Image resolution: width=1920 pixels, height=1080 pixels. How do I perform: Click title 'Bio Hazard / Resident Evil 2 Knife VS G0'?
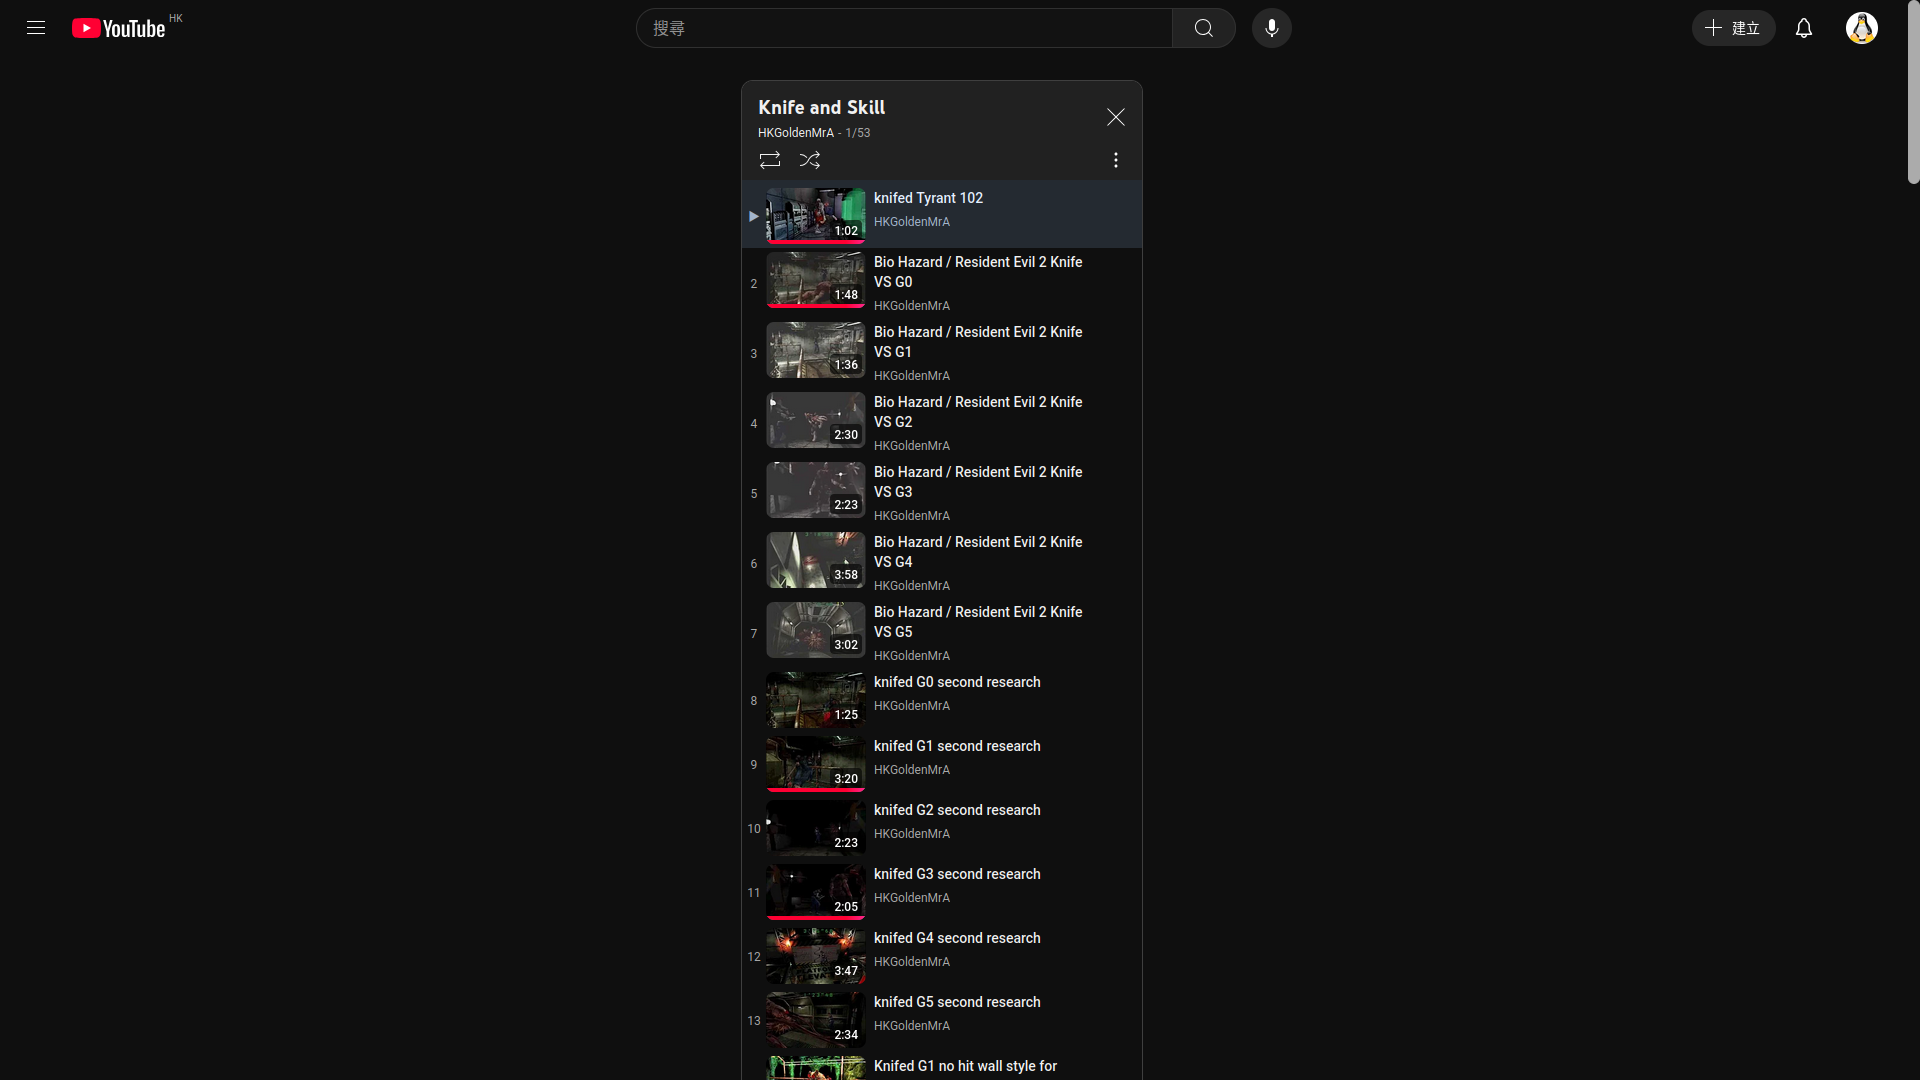pyautogui.click(x=978, y=272)
